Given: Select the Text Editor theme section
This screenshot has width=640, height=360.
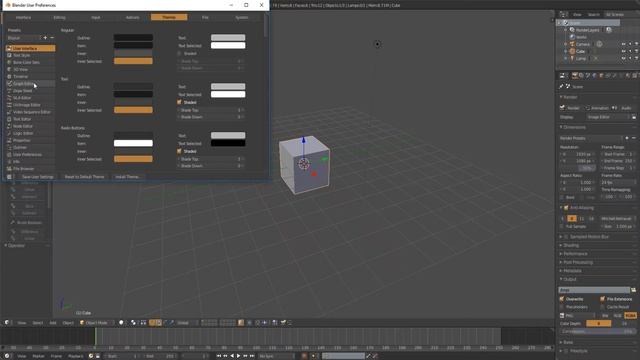Looking at the screenshot, I should (x=30, y=119).
